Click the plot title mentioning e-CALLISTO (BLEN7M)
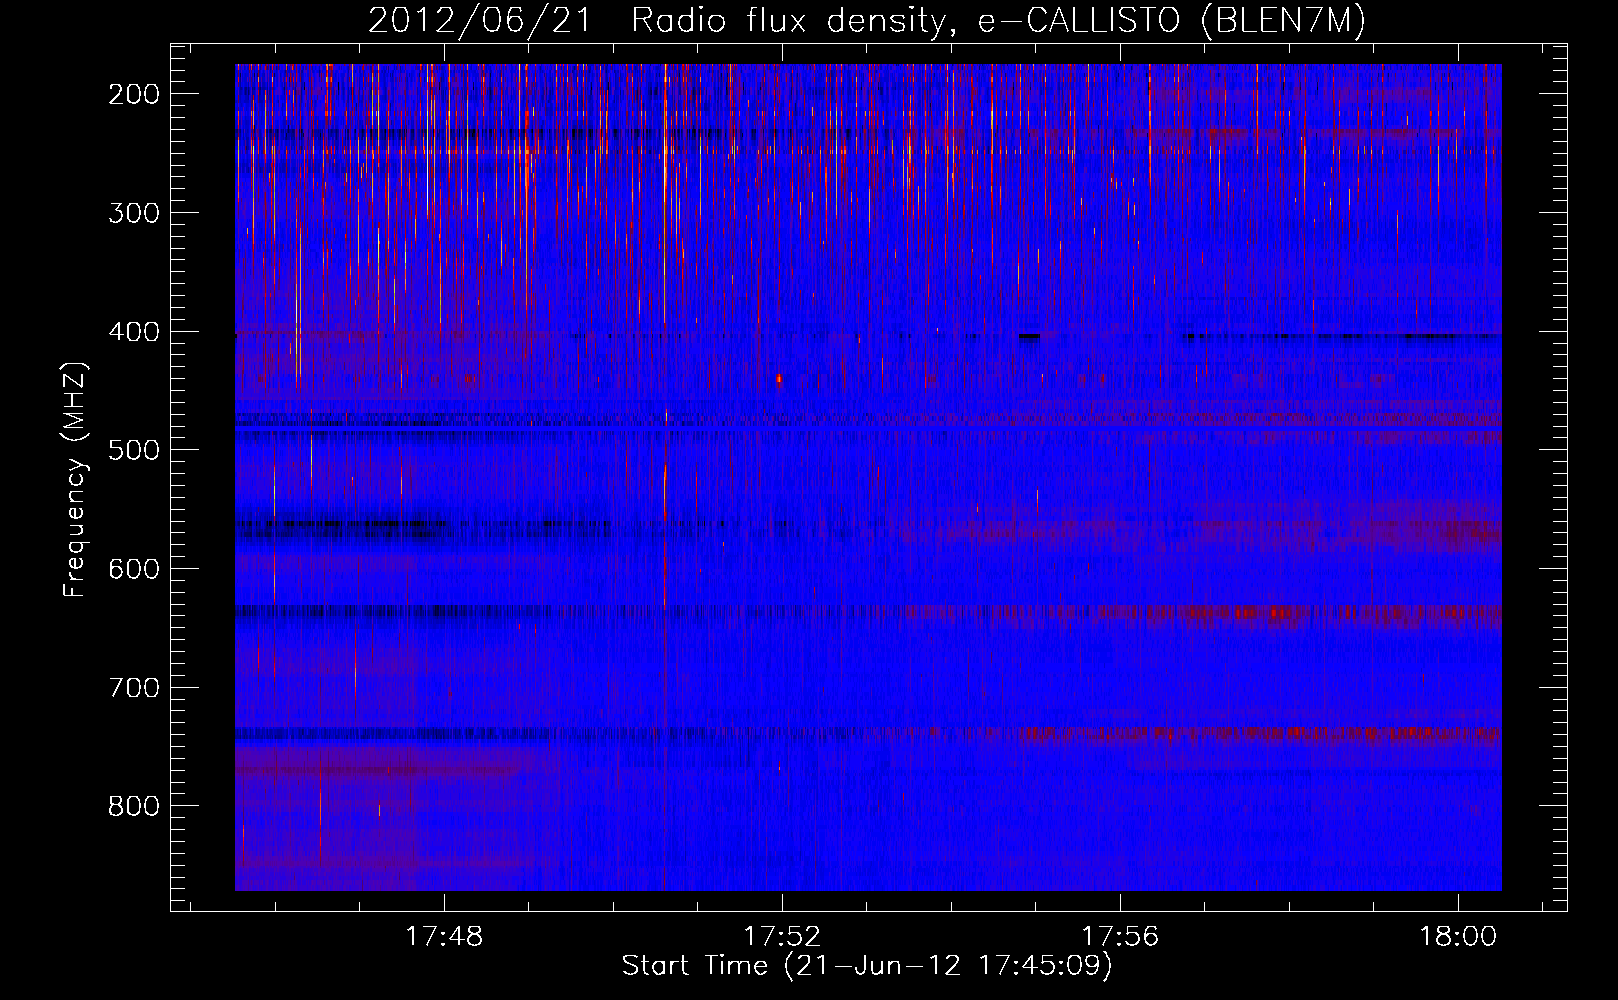The image size is (1618, 1000). 867,21
